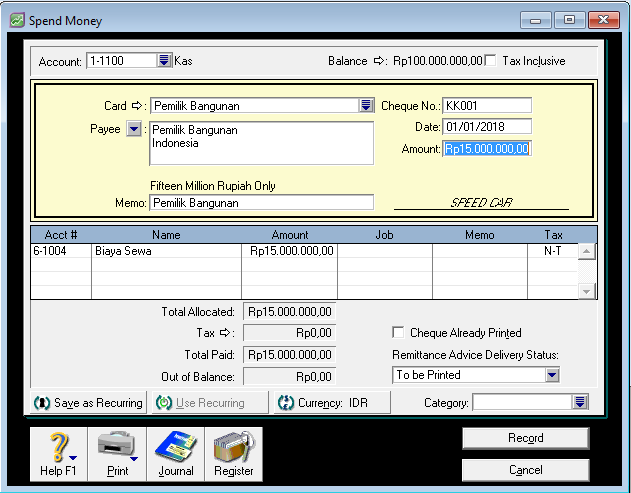Click the Card name field
This screenshot has width=631, height=493.
pos(255,105)
